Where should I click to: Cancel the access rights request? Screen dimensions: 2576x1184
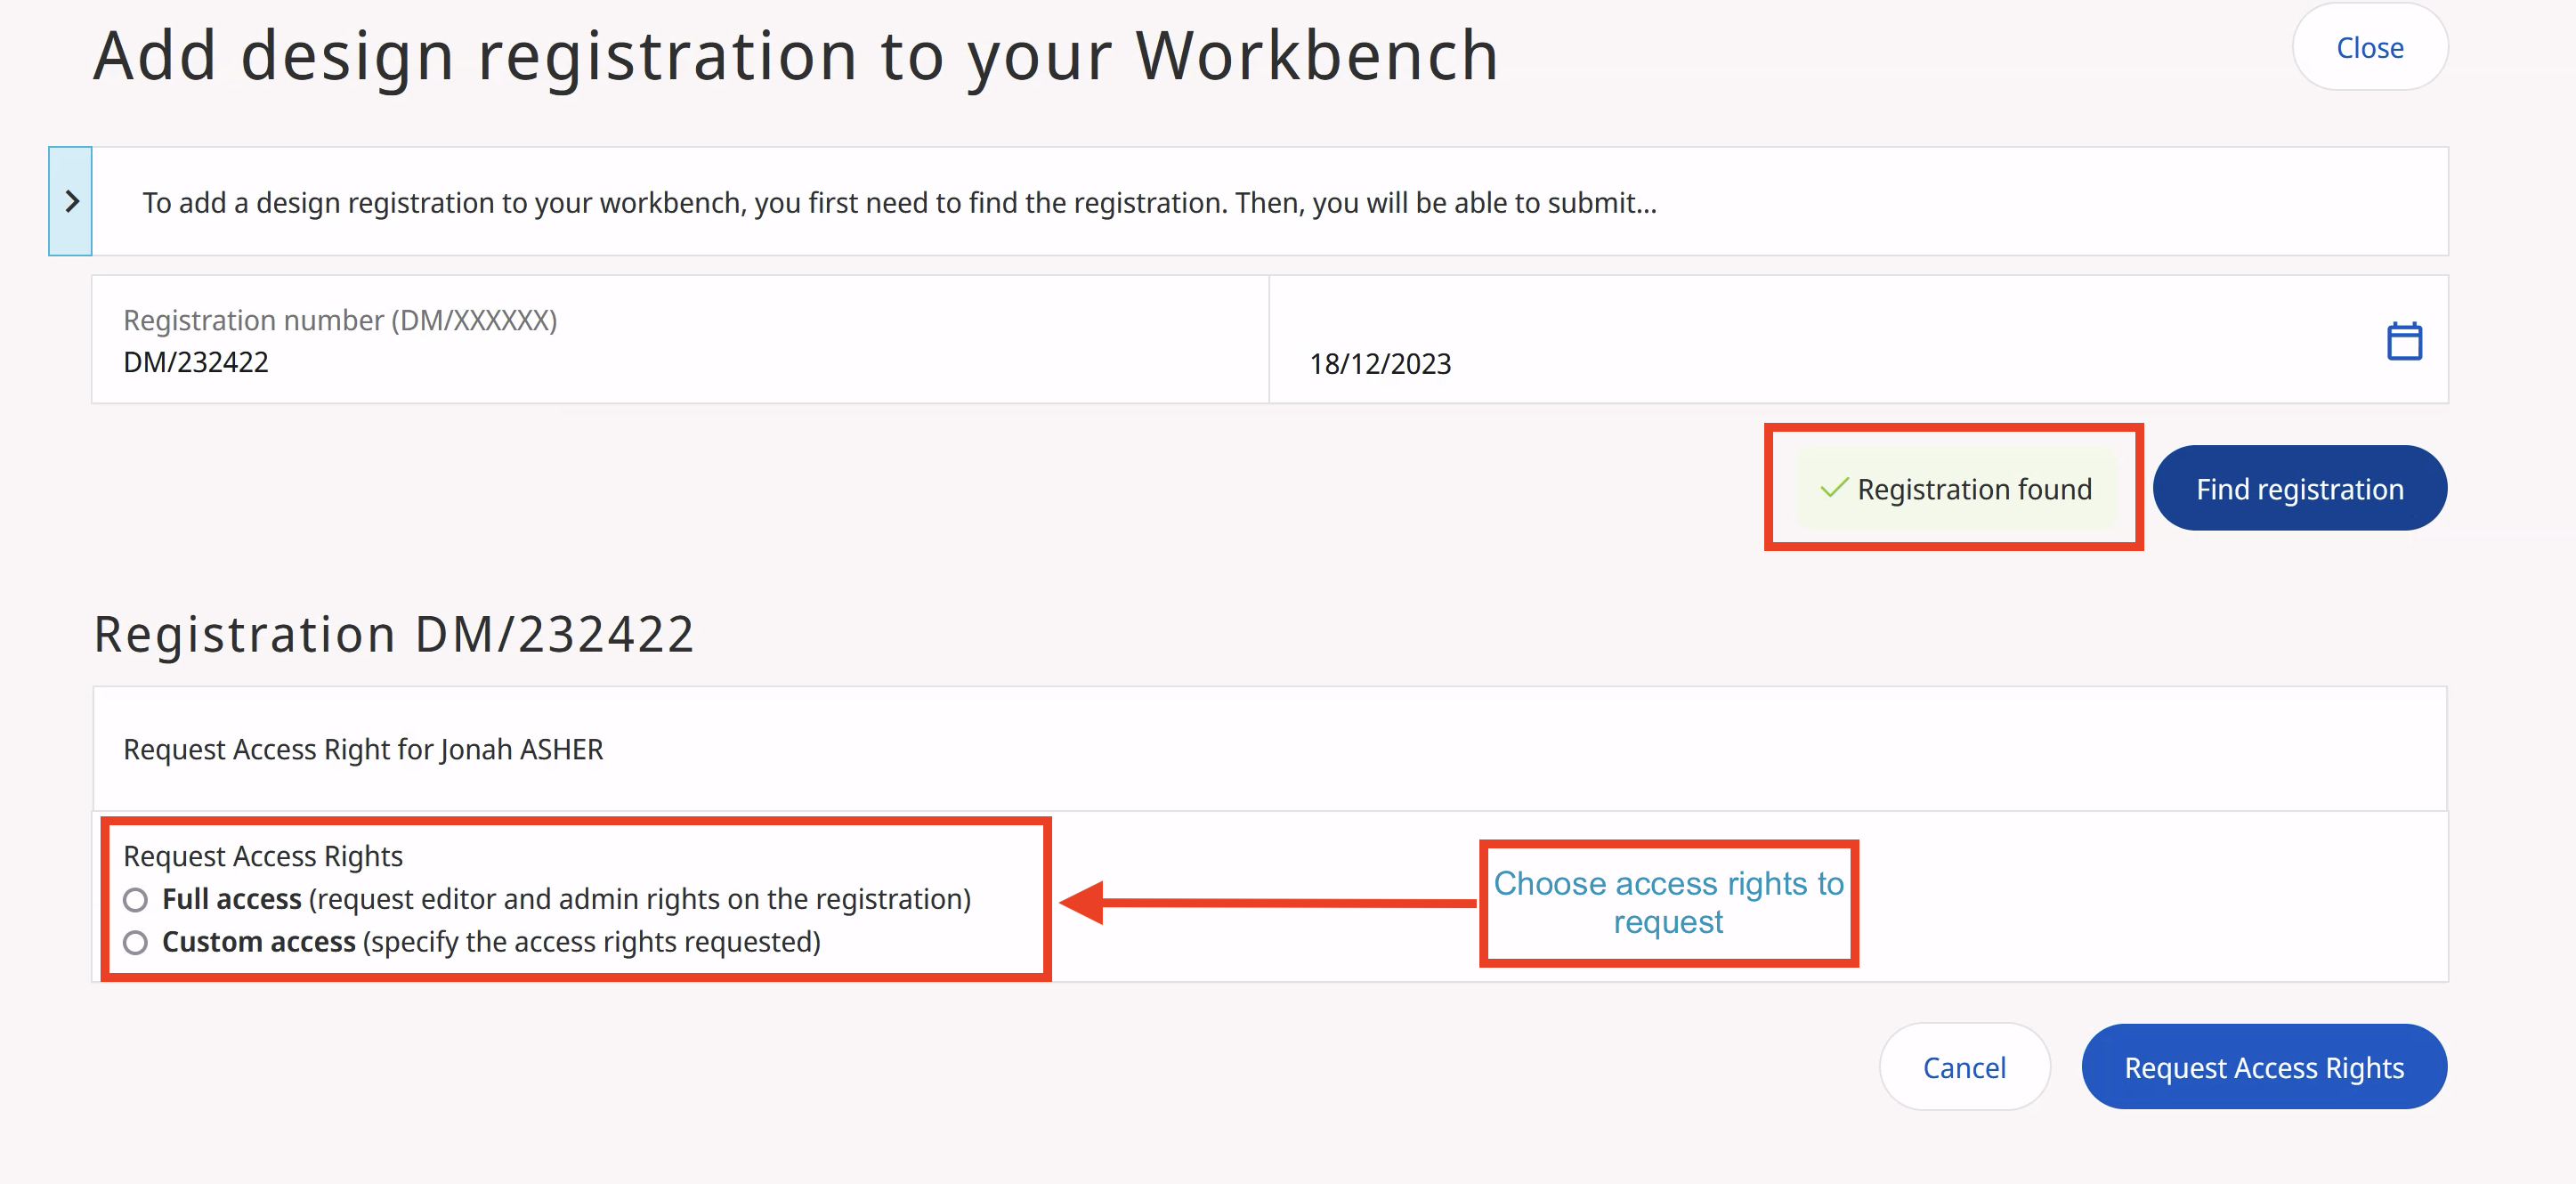point(1963,1067)
